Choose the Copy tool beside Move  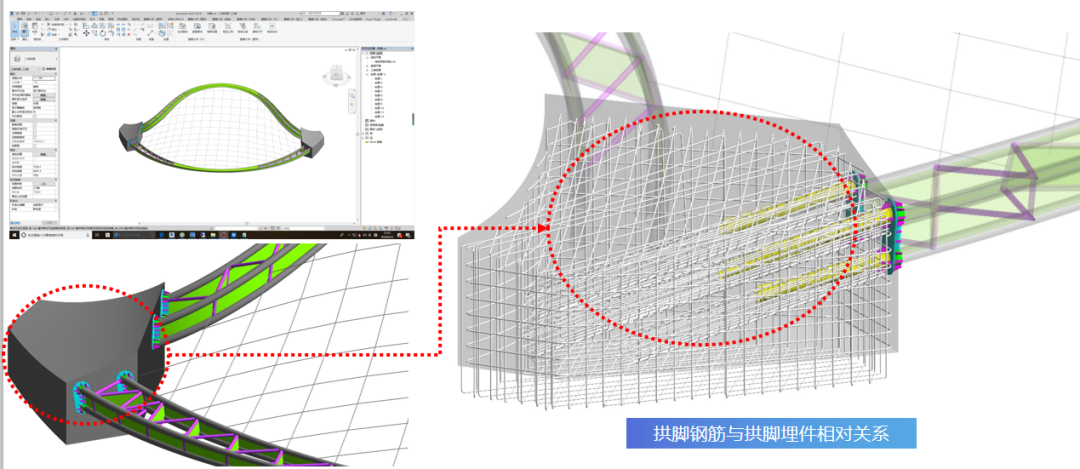tap(94, 33)
